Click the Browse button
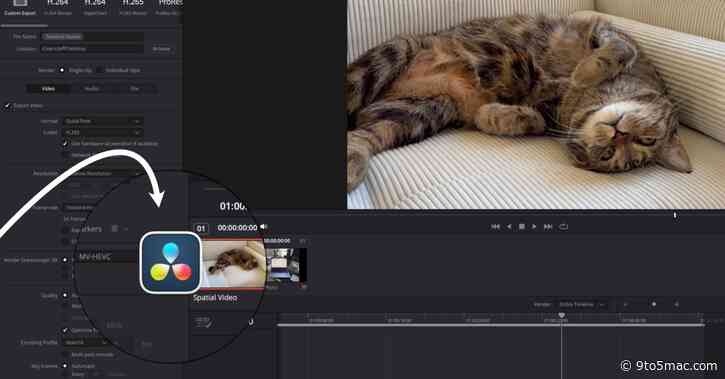 (161, 49)
